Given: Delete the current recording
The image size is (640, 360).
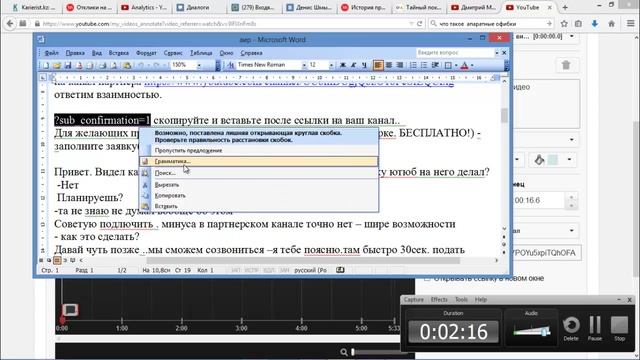Looking at the screenshot, I should click(571, 329).
